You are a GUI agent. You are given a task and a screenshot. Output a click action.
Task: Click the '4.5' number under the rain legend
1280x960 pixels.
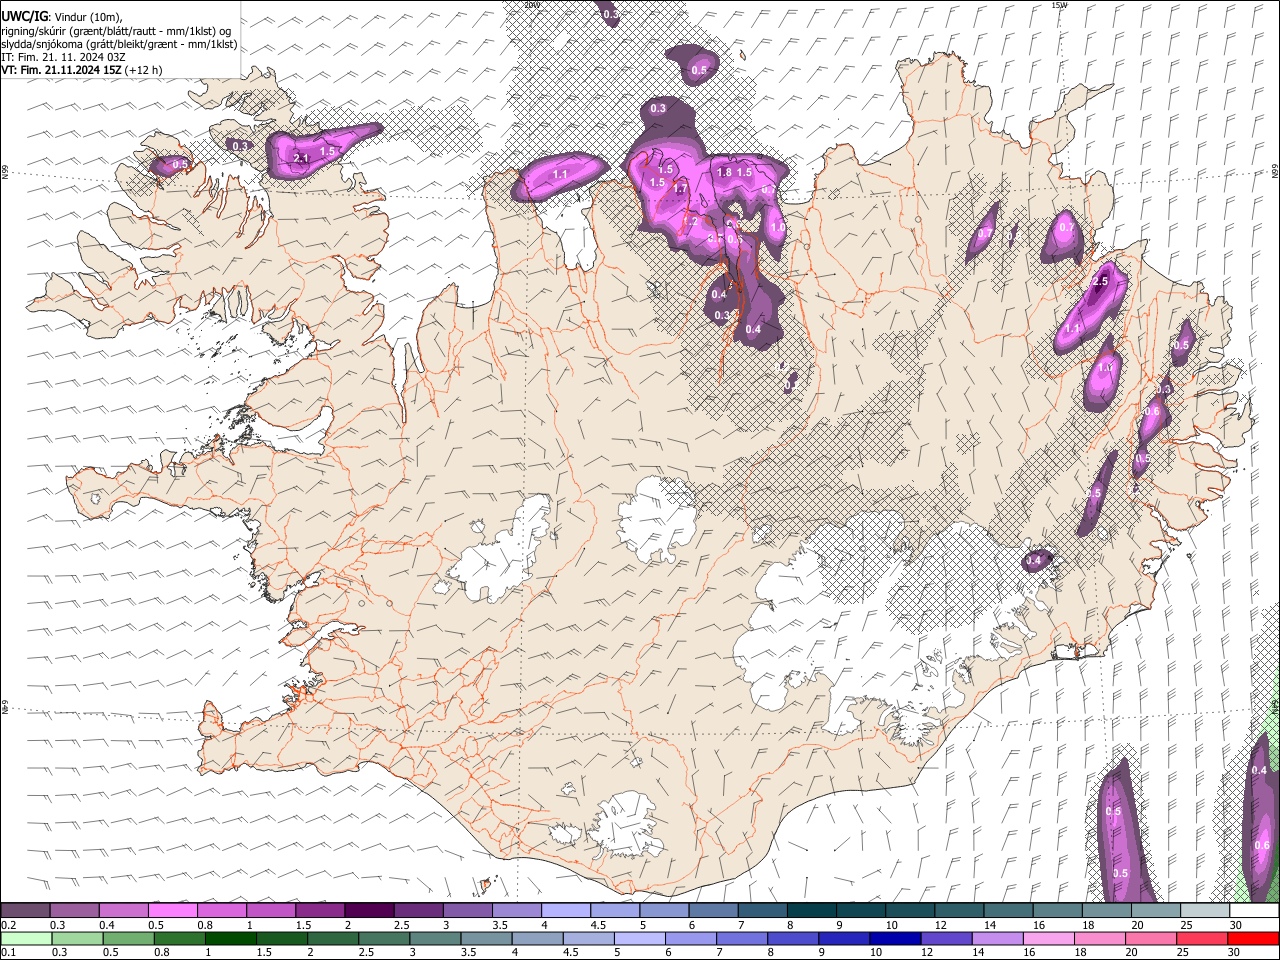click(x=571, y=952)
